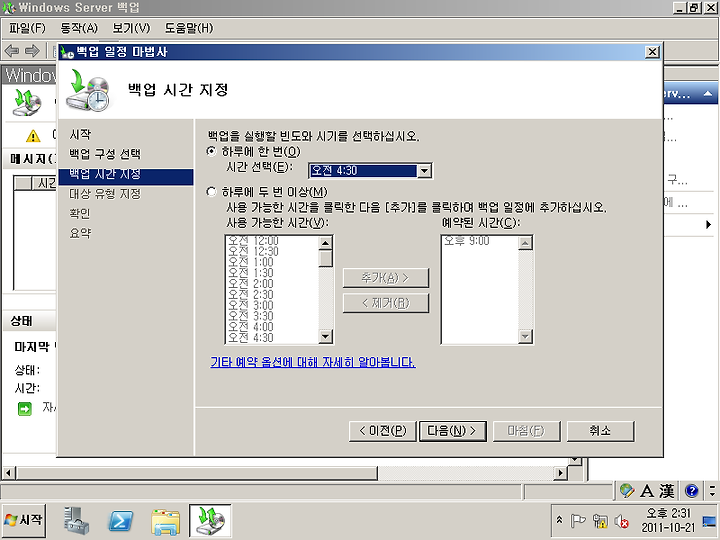Open the 도움말(H) menu

(189, 28)
